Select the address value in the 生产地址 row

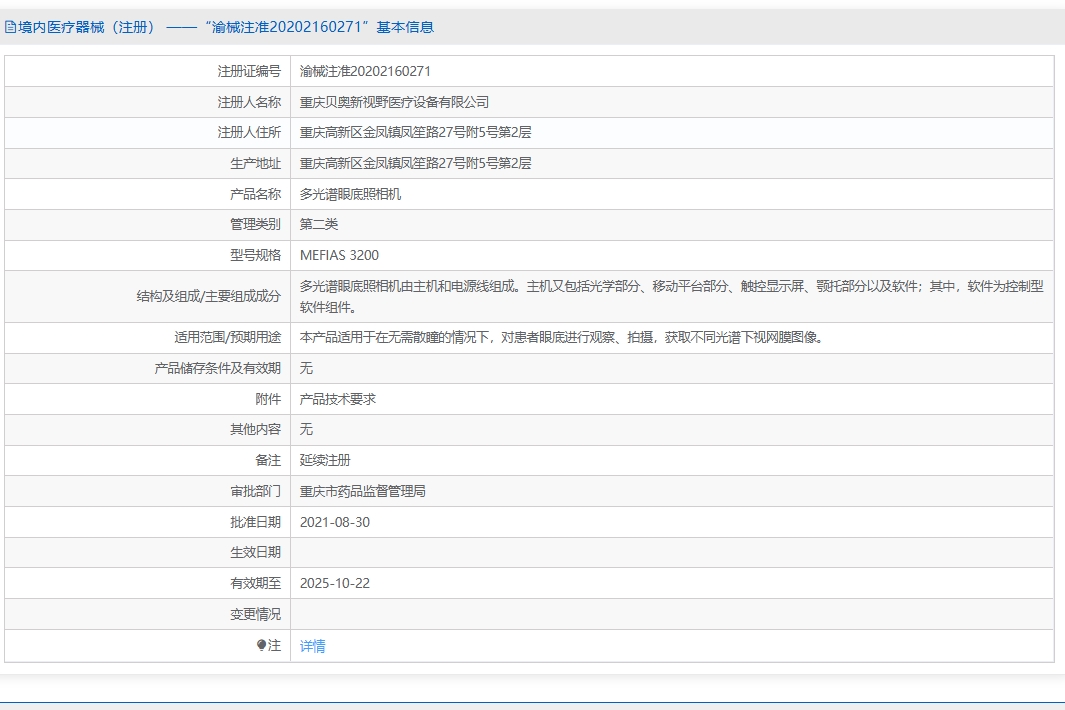tap(416, 163)
